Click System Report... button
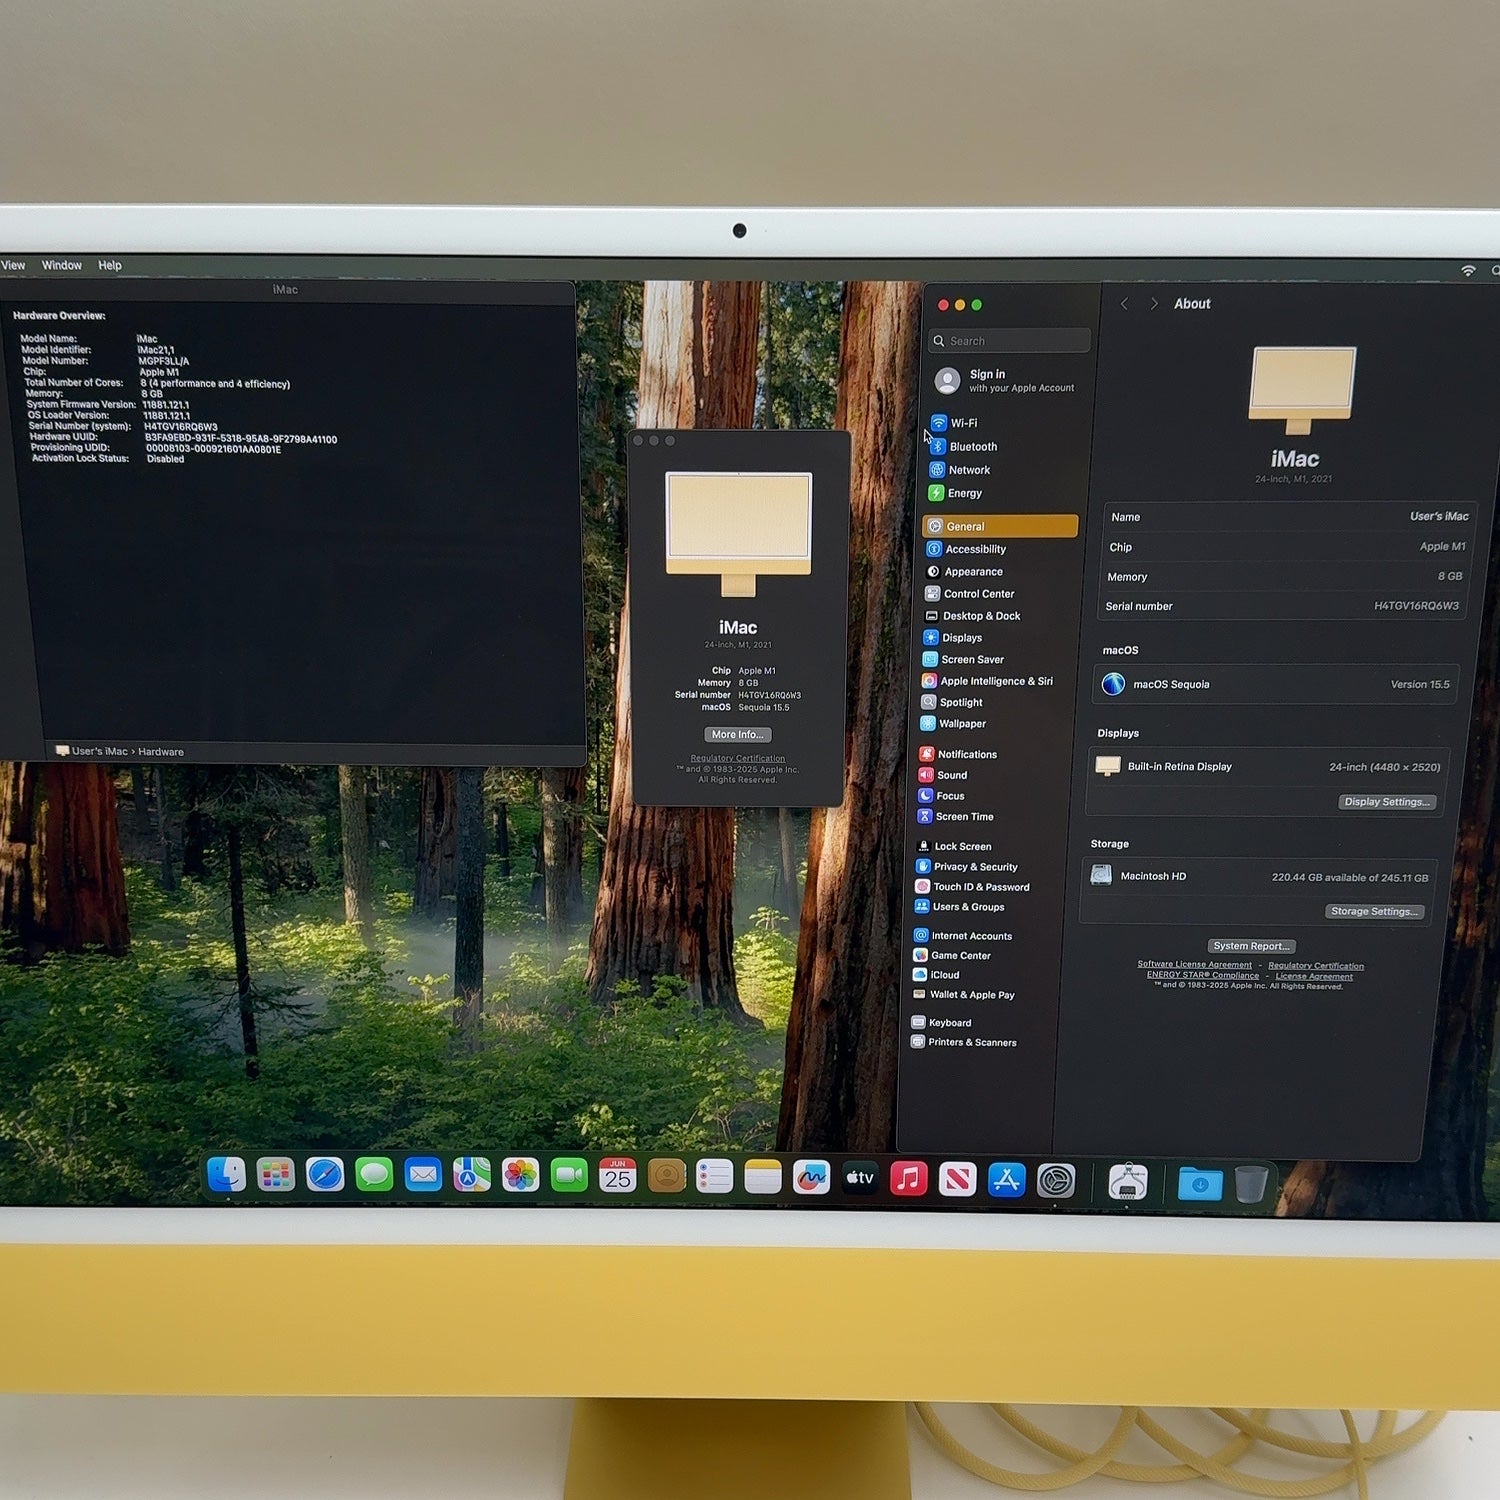Viewport: 1500px width, 1500px height. tap(1251, 946)
